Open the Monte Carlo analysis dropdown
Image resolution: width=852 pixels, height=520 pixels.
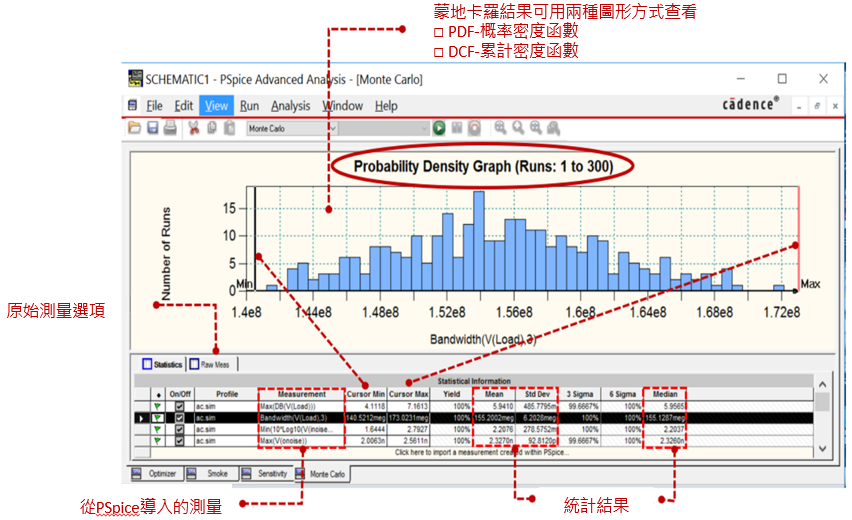(x=333, y=128)
